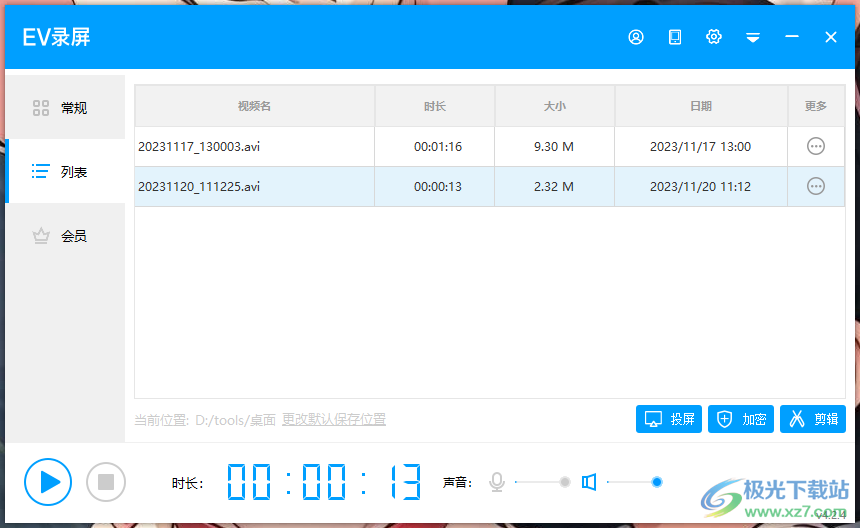This screenshot has width=860, height=528.
Task: Close the EV录屏 window
Action: coord(830,37)
